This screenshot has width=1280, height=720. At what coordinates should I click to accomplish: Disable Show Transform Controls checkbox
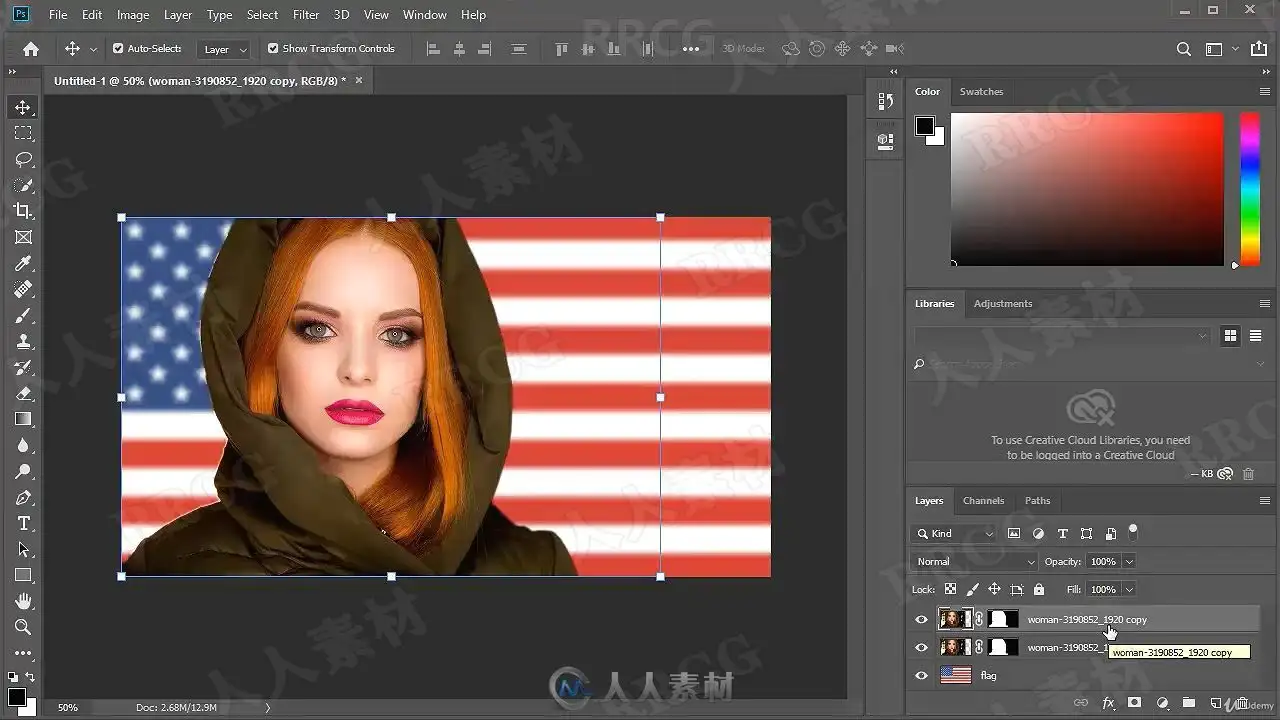click(x=273, y=48)
